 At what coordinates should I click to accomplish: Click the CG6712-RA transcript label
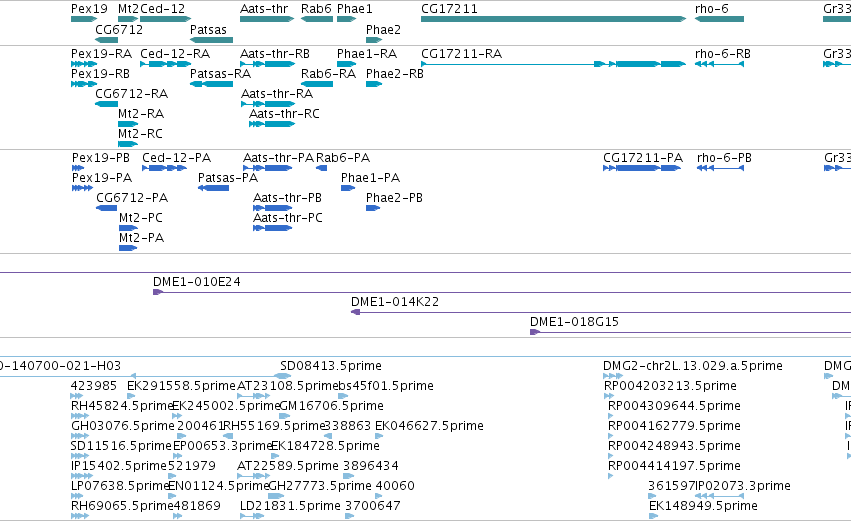[x=131, y=94]
